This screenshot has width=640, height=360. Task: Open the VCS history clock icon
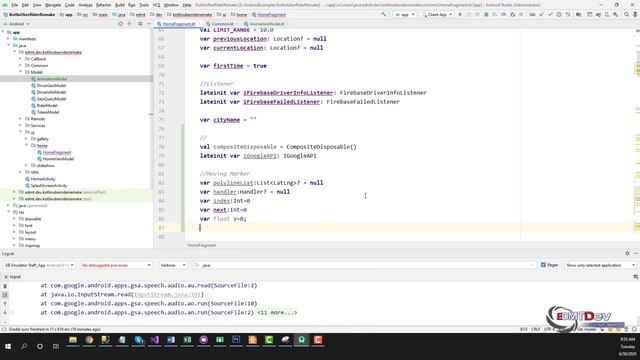(559, 15)
